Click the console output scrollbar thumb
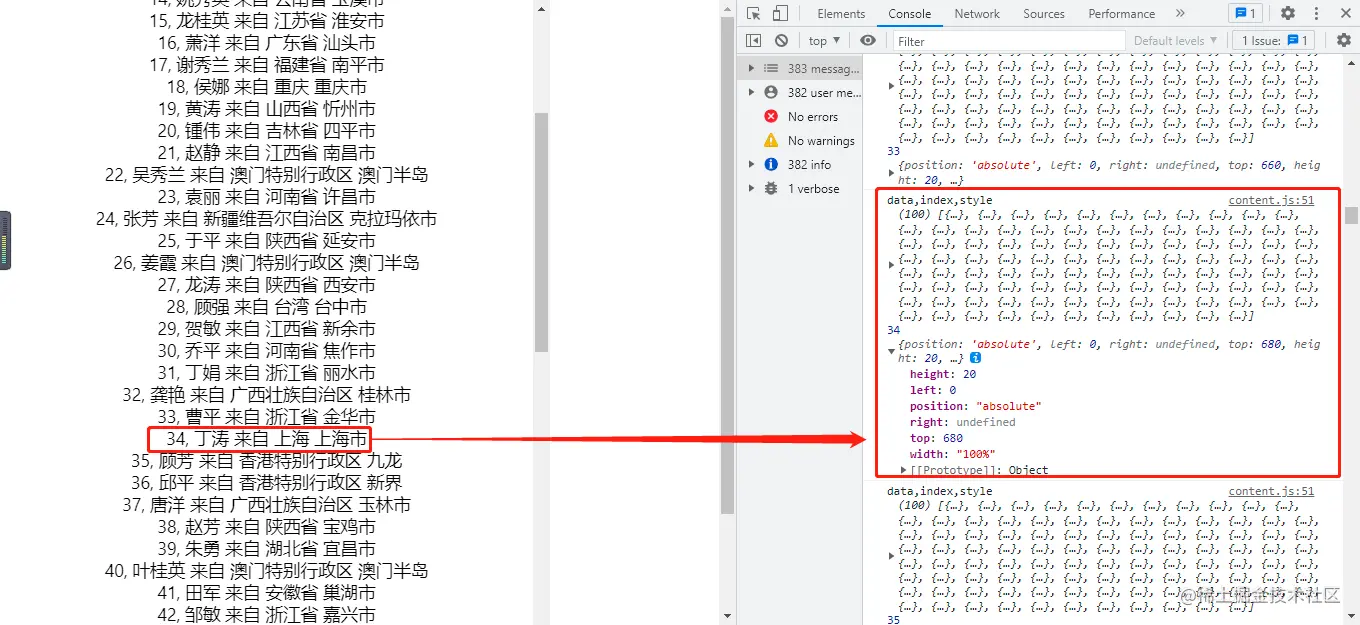The image size is (1360, 625). 1352,216
